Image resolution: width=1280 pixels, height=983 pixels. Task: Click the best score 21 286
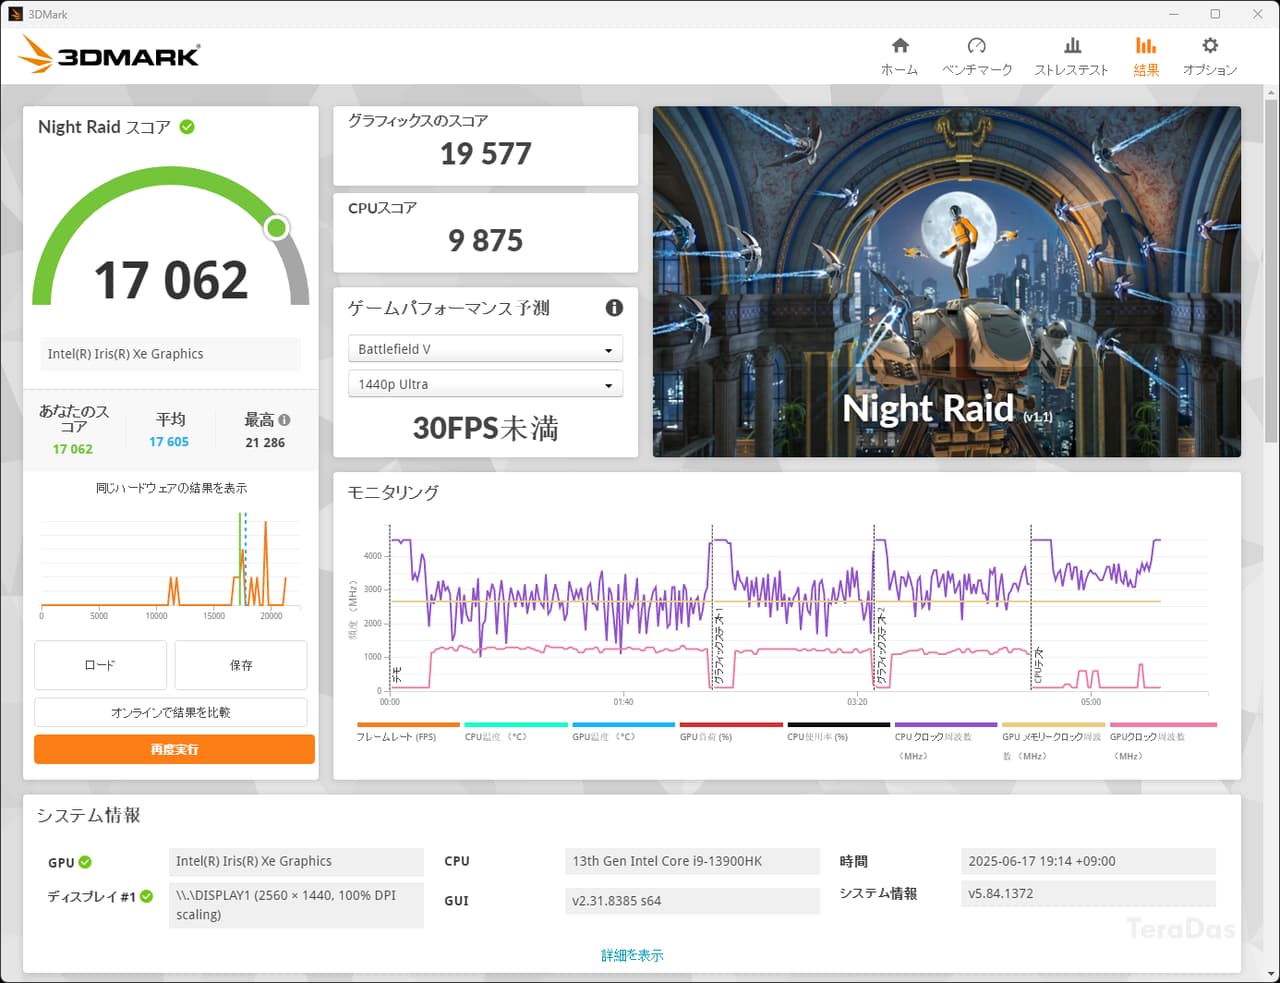point(265,442)
